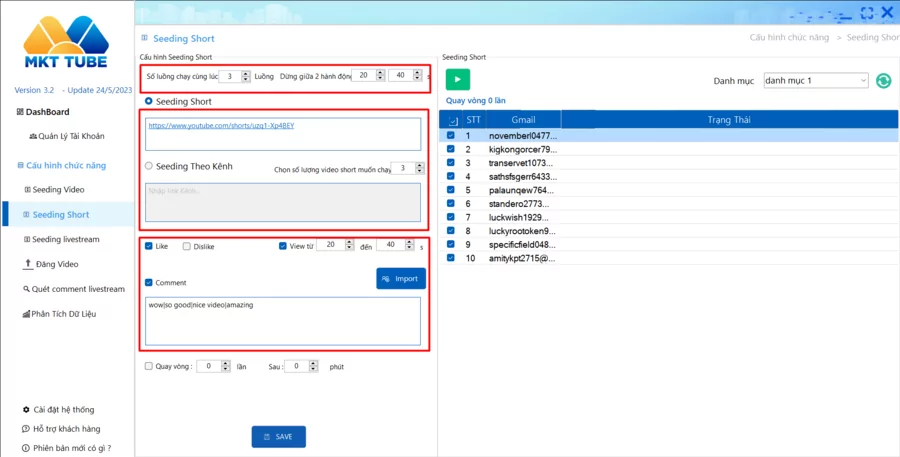Open the Danh mục dropdown
Image resolution: width=900 pixels, height=457 pixels.
pos(816,81)
